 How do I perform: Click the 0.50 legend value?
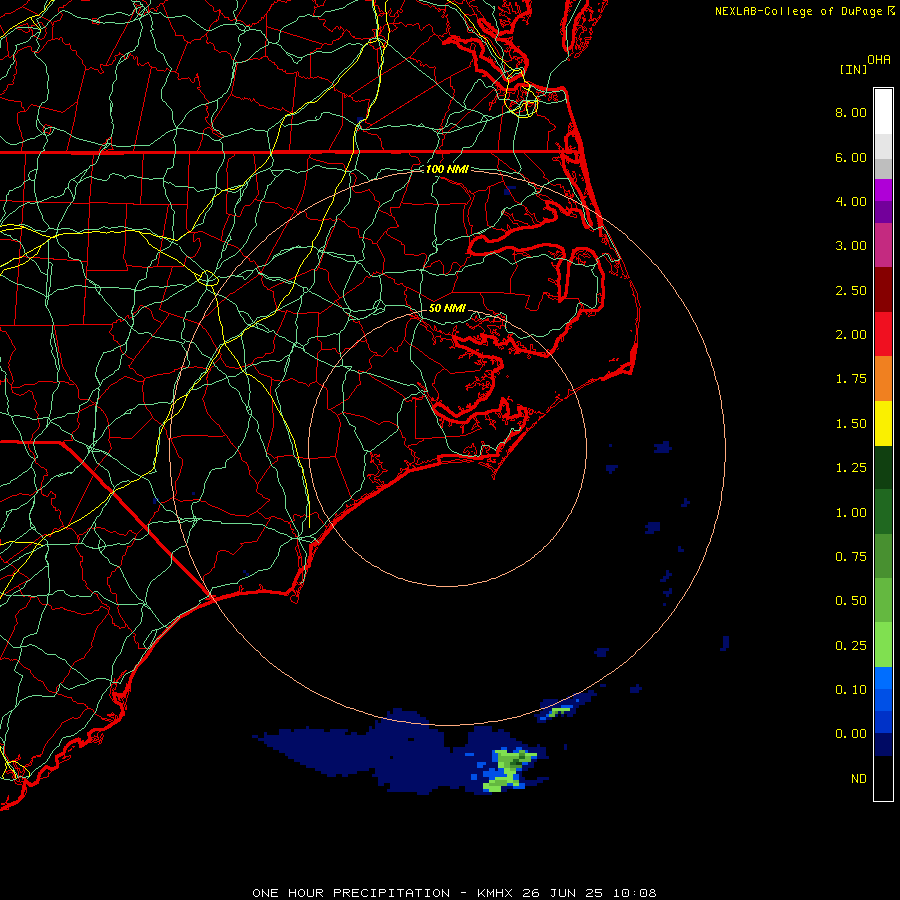tap(851, 601)
